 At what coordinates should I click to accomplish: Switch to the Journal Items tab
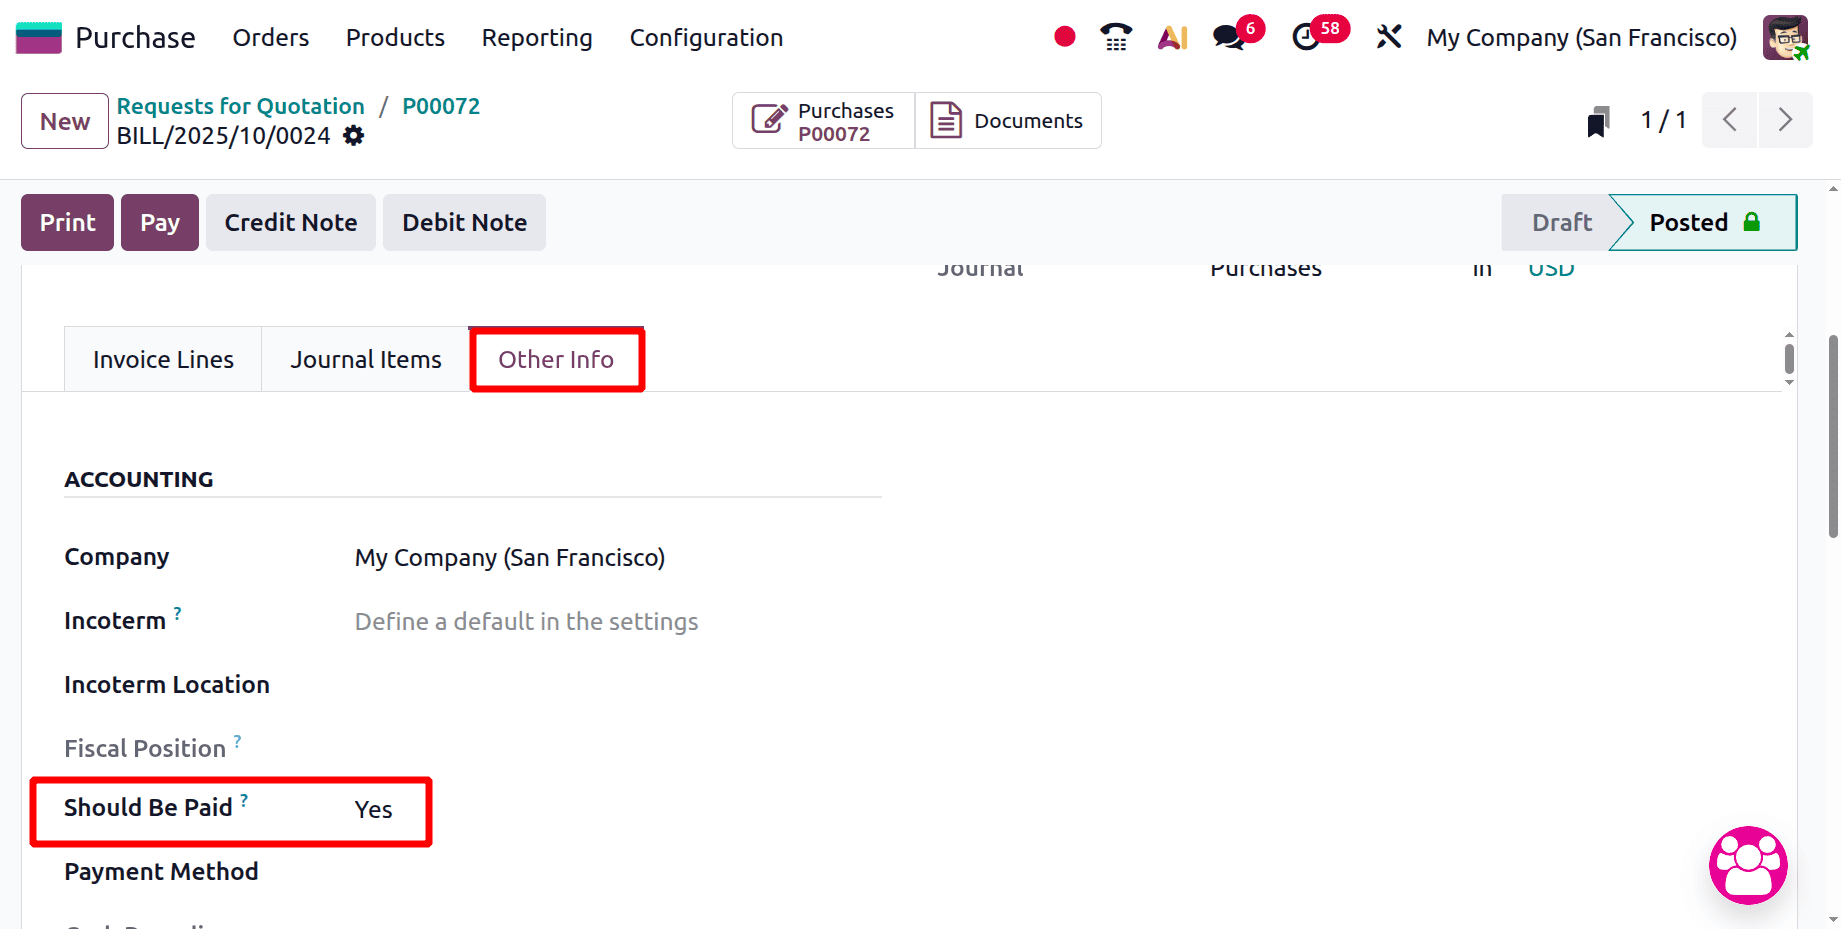click(365, 358)
